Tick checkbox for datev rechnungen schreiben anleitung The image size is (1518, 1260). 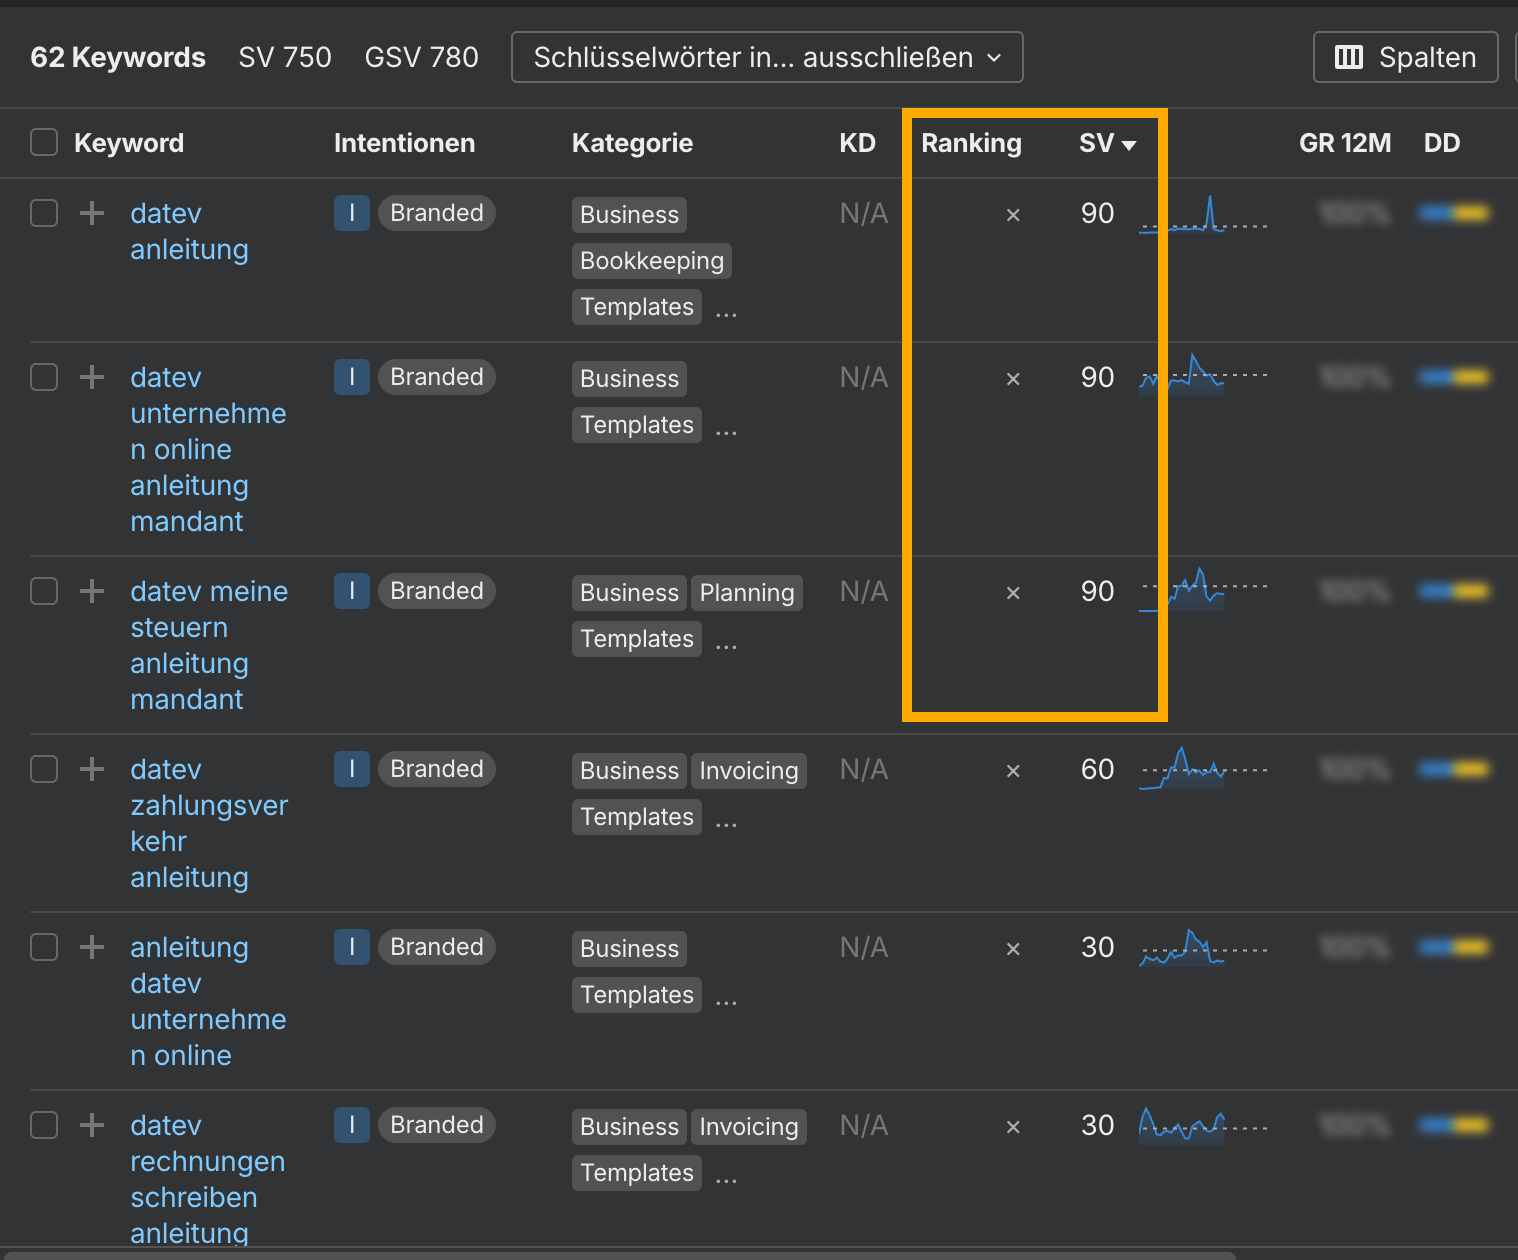[x=44, y=1125]
